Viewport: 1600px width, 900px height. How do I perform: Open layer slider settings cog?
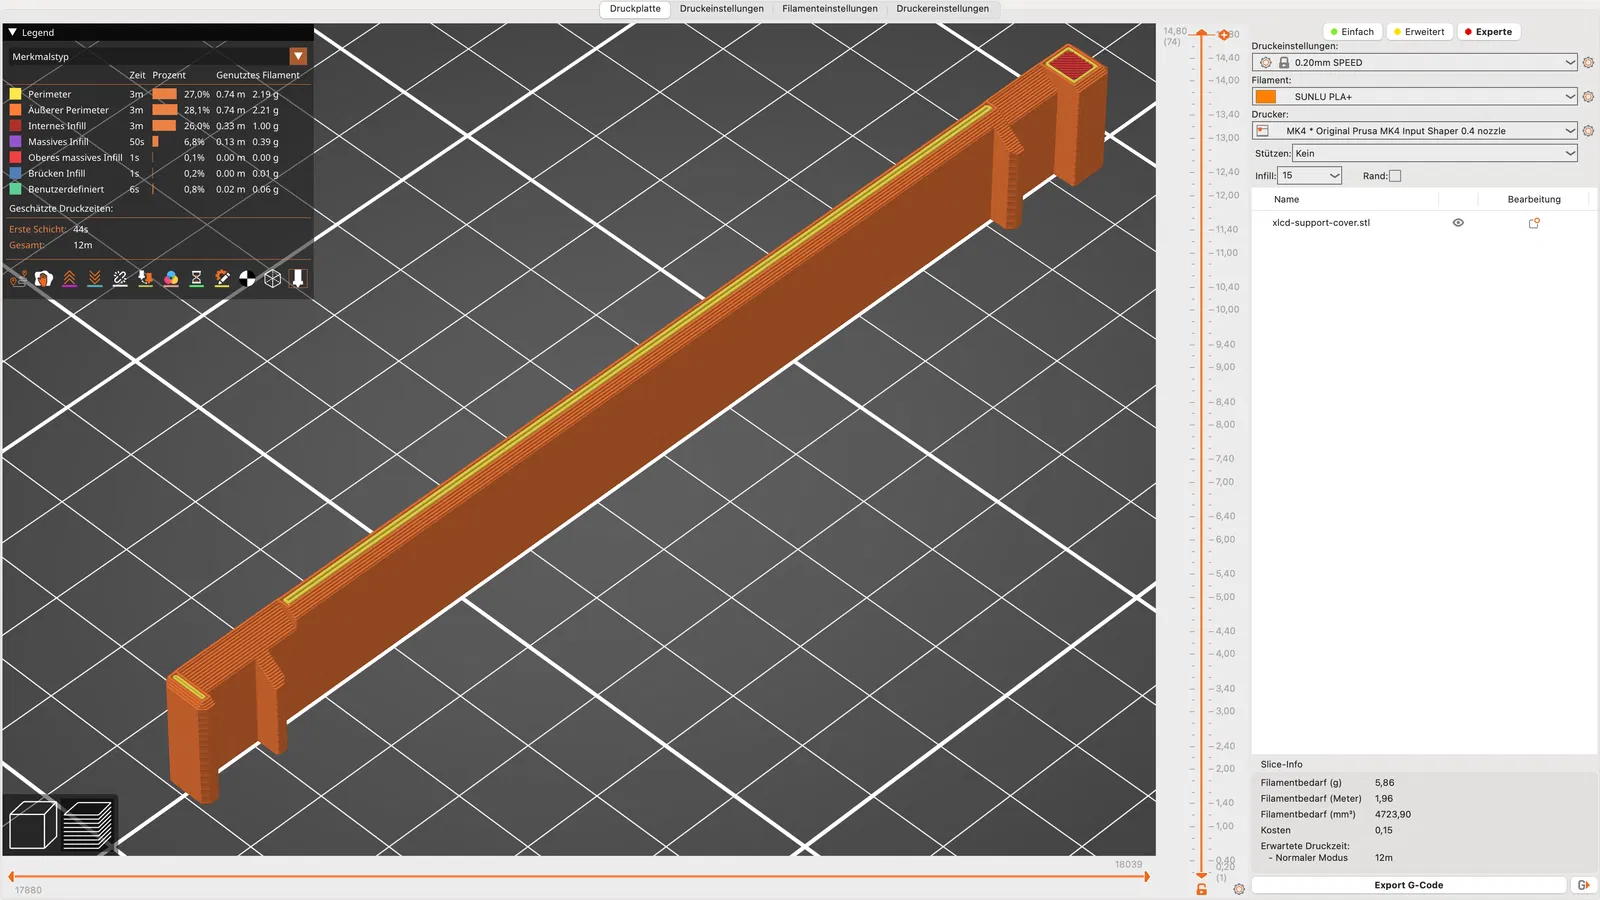pos(1239,889)
